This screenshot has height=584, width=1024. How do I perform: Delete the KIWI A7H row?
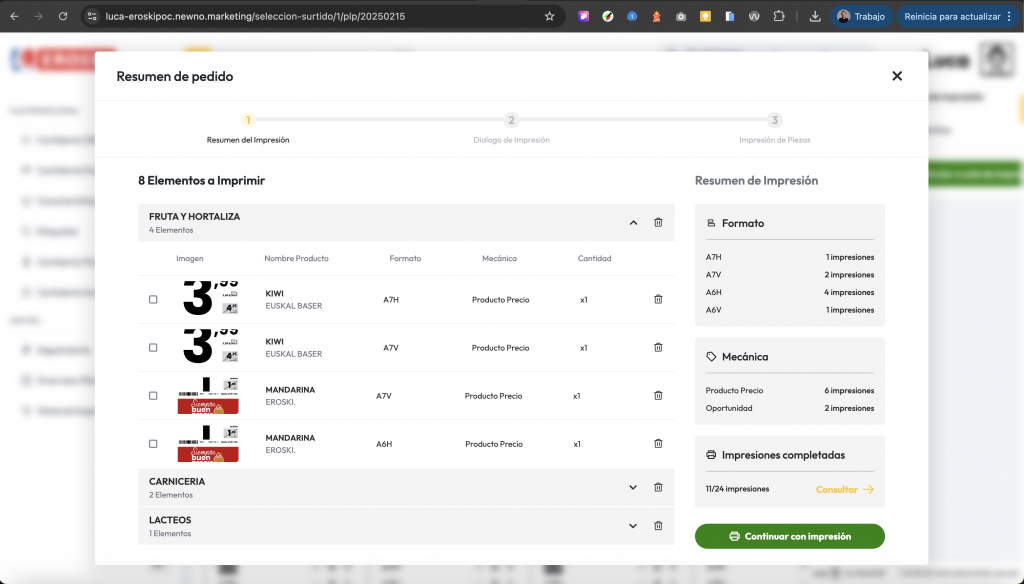(658, 299)
